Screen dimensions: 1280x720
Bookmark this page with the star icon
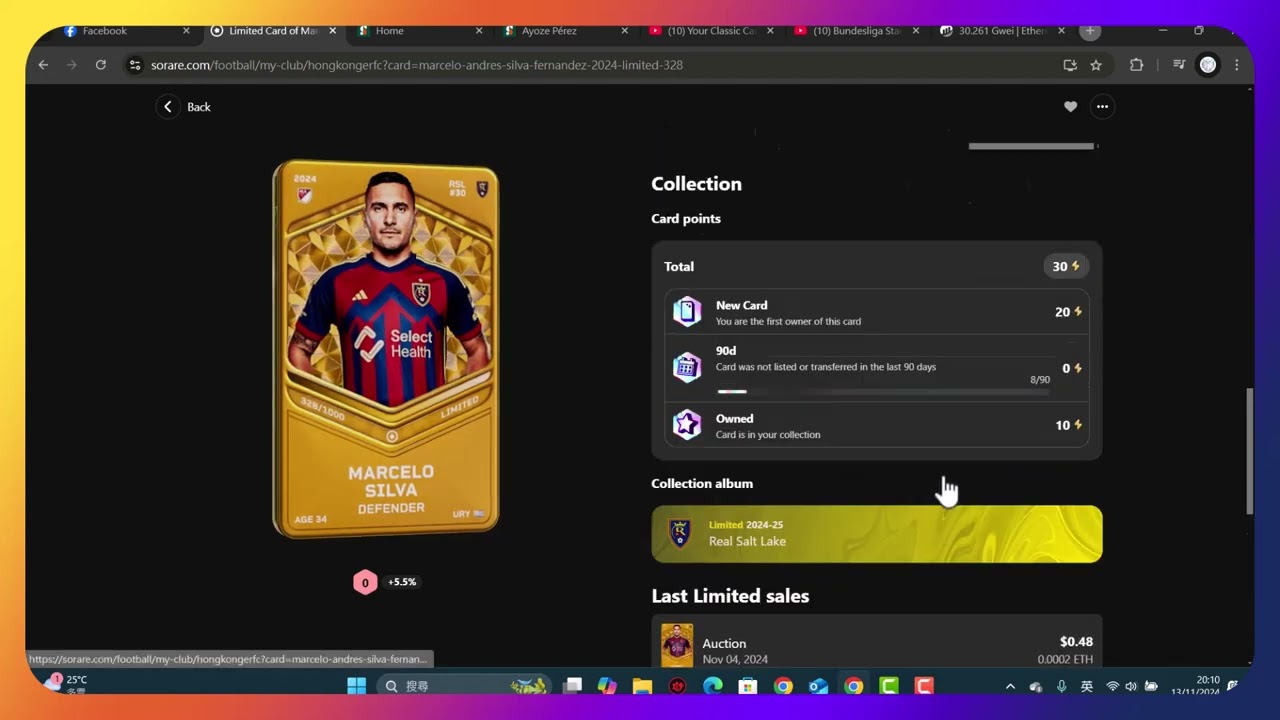(1096, 65)
